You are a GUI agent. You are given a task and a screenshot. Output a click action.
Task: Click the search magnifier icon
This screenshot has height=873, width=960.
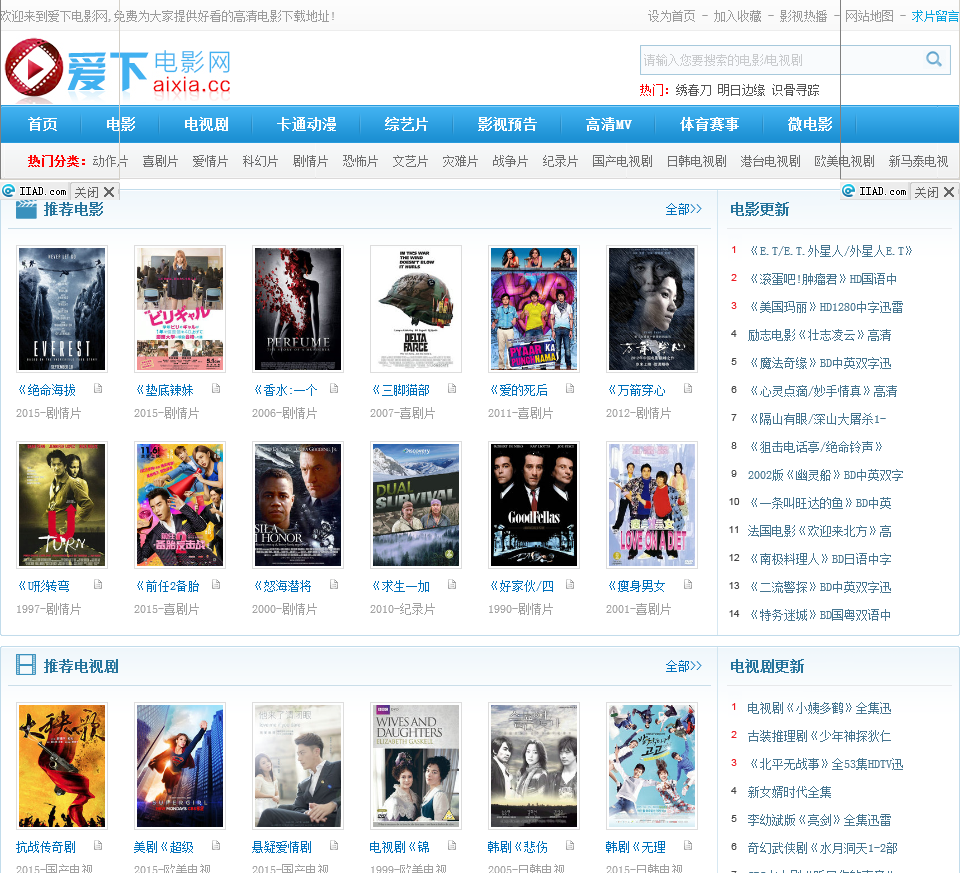934,59
